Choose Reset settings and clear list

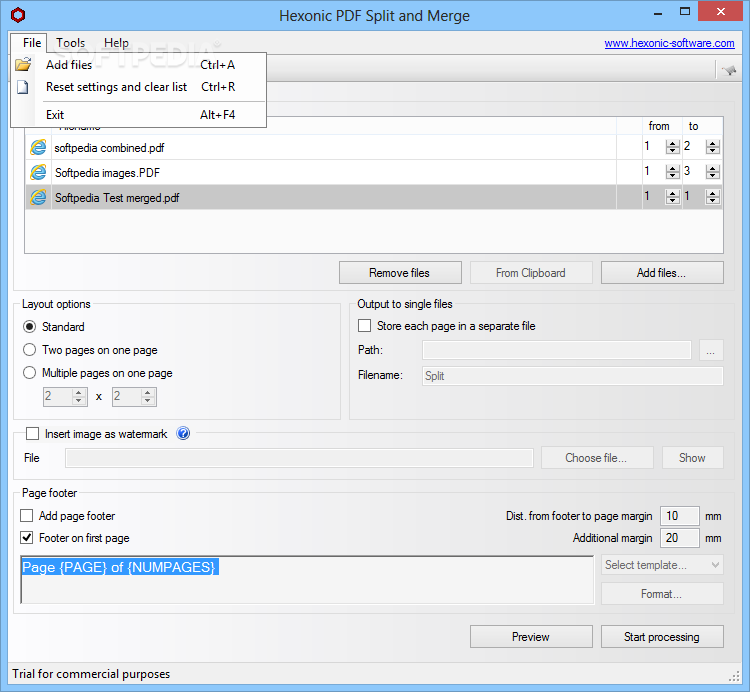pos(139,87)
